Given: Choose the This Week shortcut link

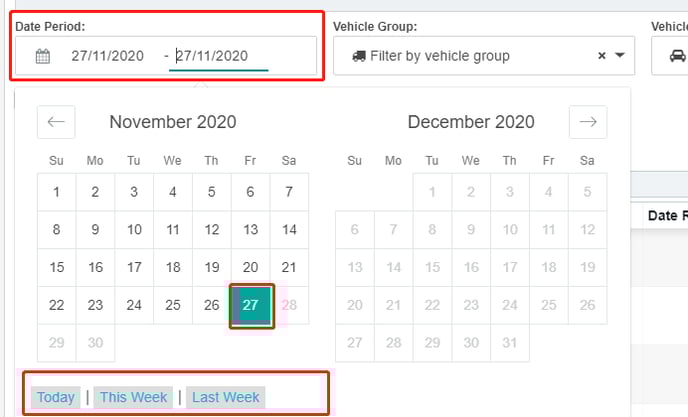Looking at the screenshot, I should 133,397.
